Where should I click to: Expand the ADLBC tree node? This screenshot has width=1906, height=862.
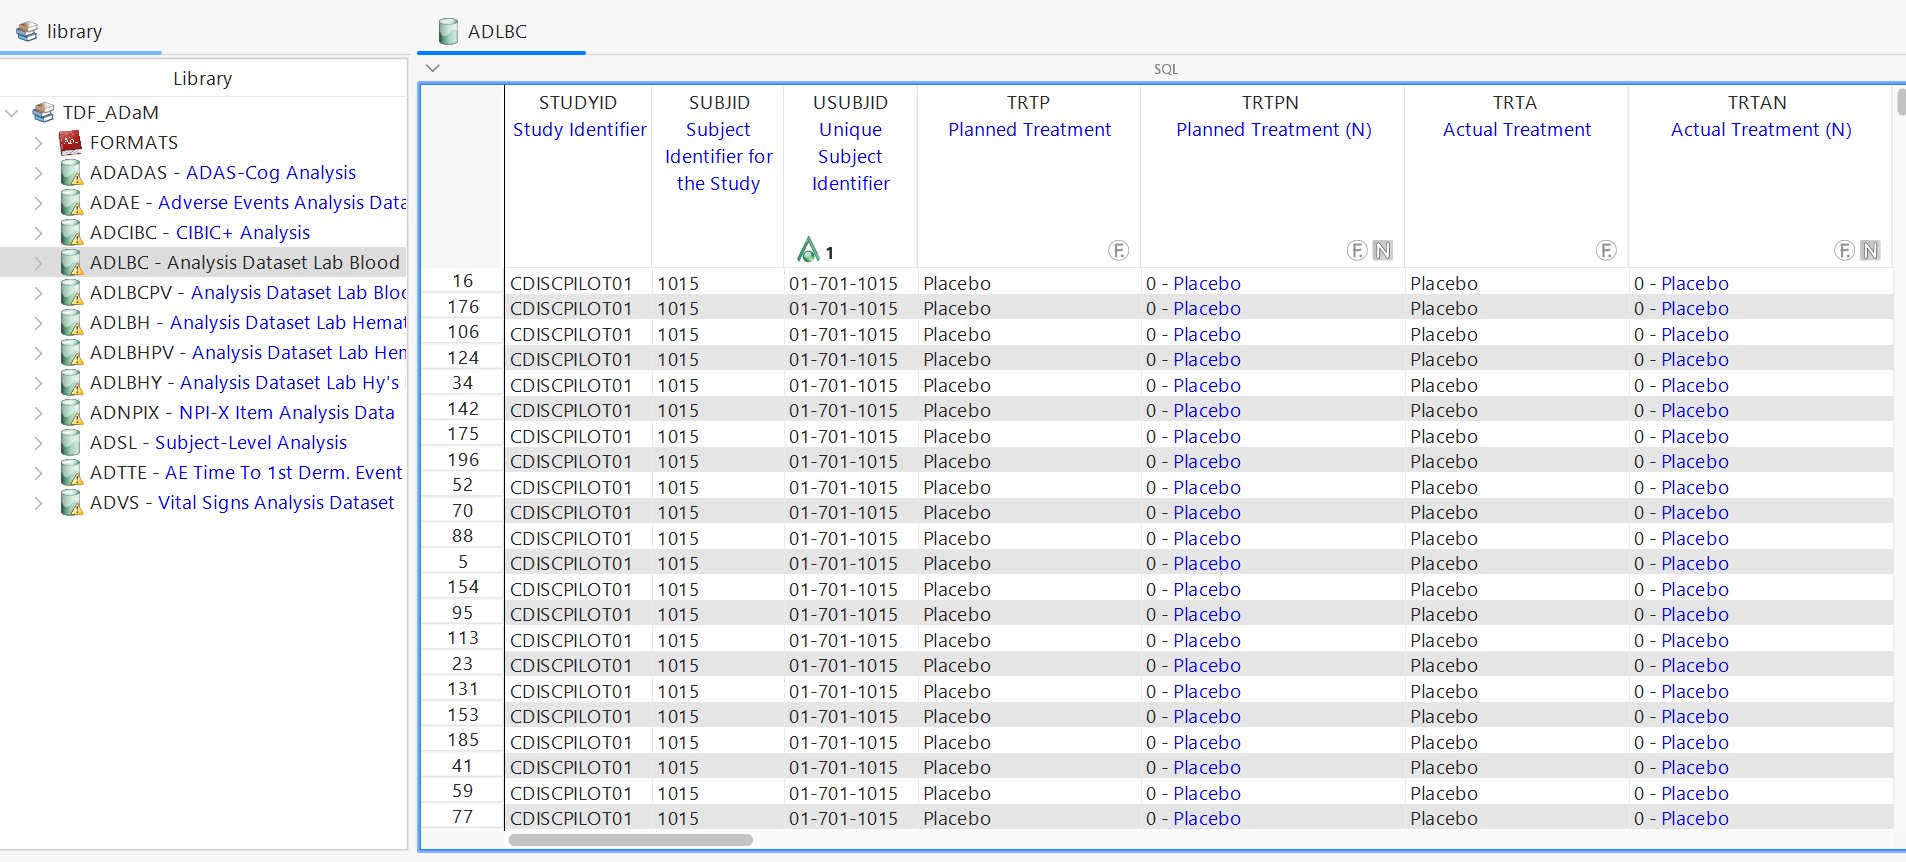38,263
